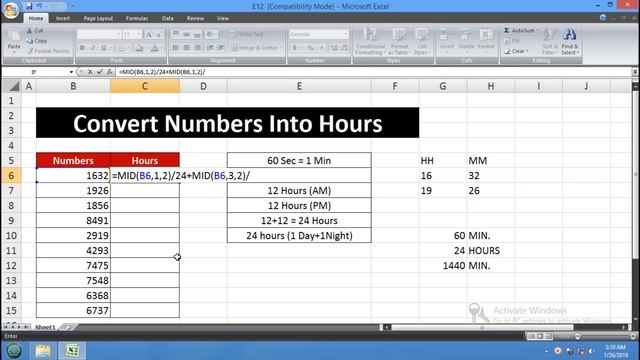Click the Insert Worksheet tab button
Image resolution: width=640 pixels, height=360 pixels.
(67, 327)
